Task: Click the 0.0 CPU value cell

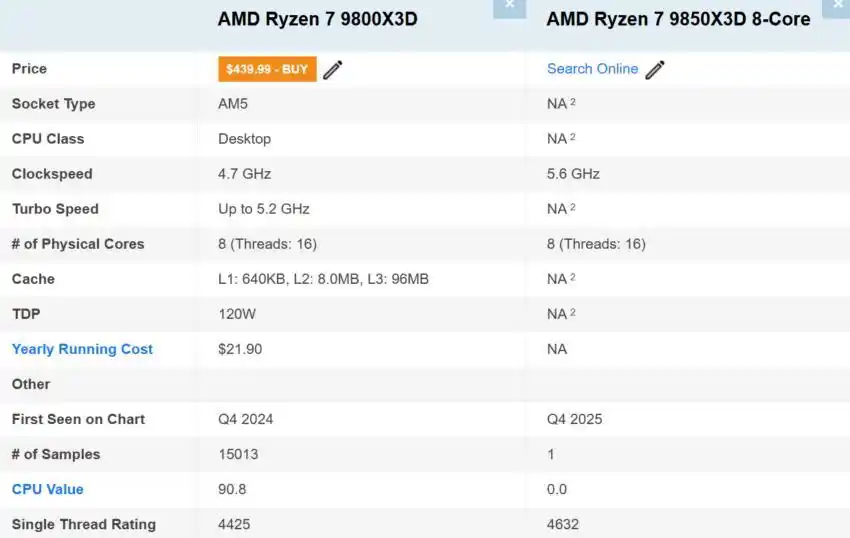Action: (x=557, y=489)
